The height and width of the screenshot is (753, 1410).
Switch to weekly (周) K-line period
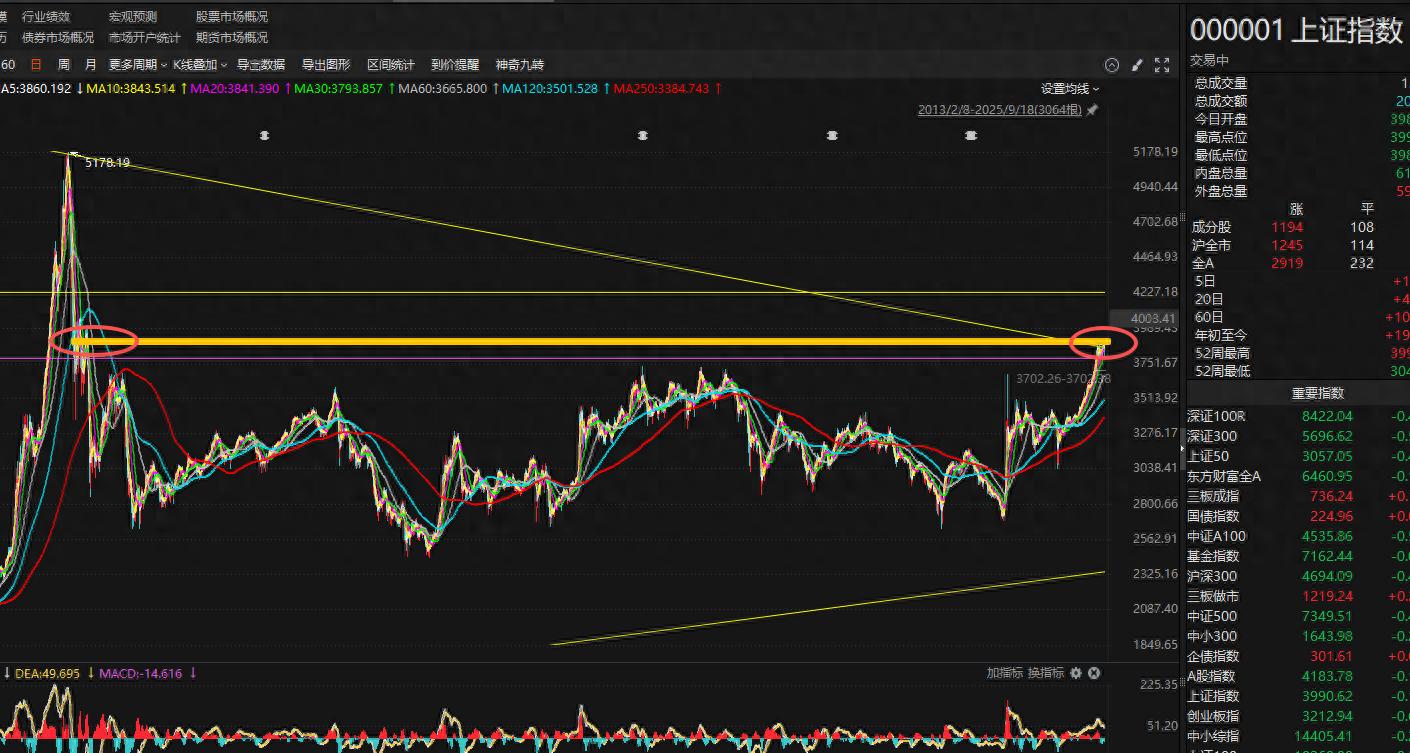point(64,65)
